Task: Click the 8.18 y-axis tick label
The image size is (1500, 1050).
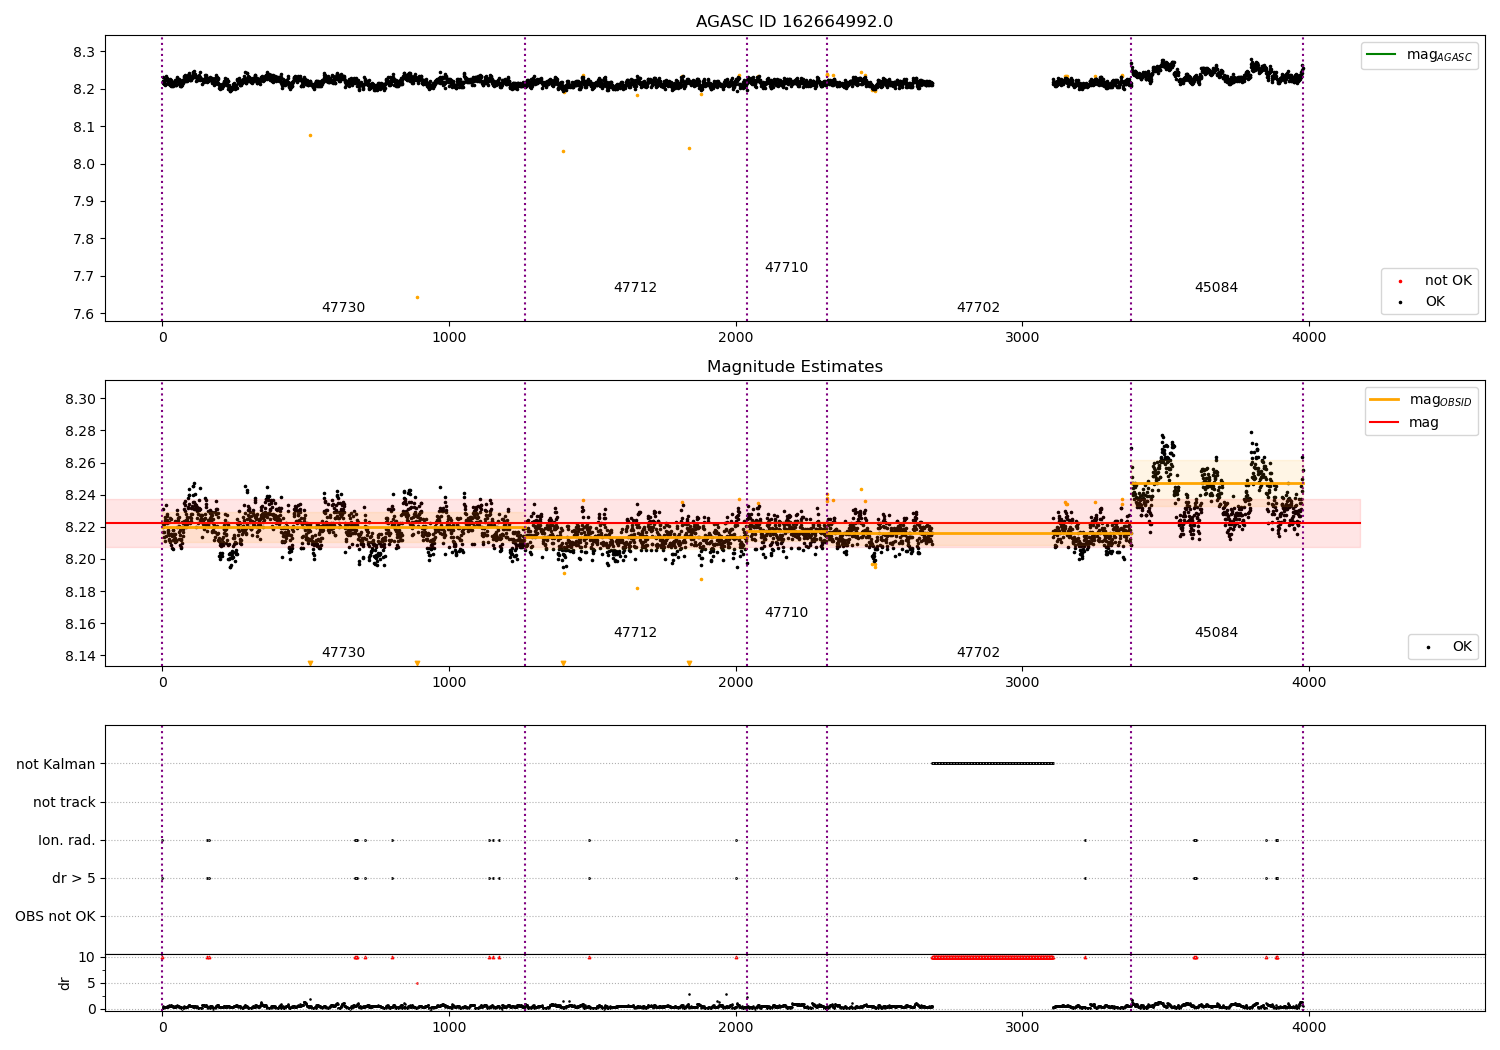Action: pyautogui.click(x=80, y=592)
